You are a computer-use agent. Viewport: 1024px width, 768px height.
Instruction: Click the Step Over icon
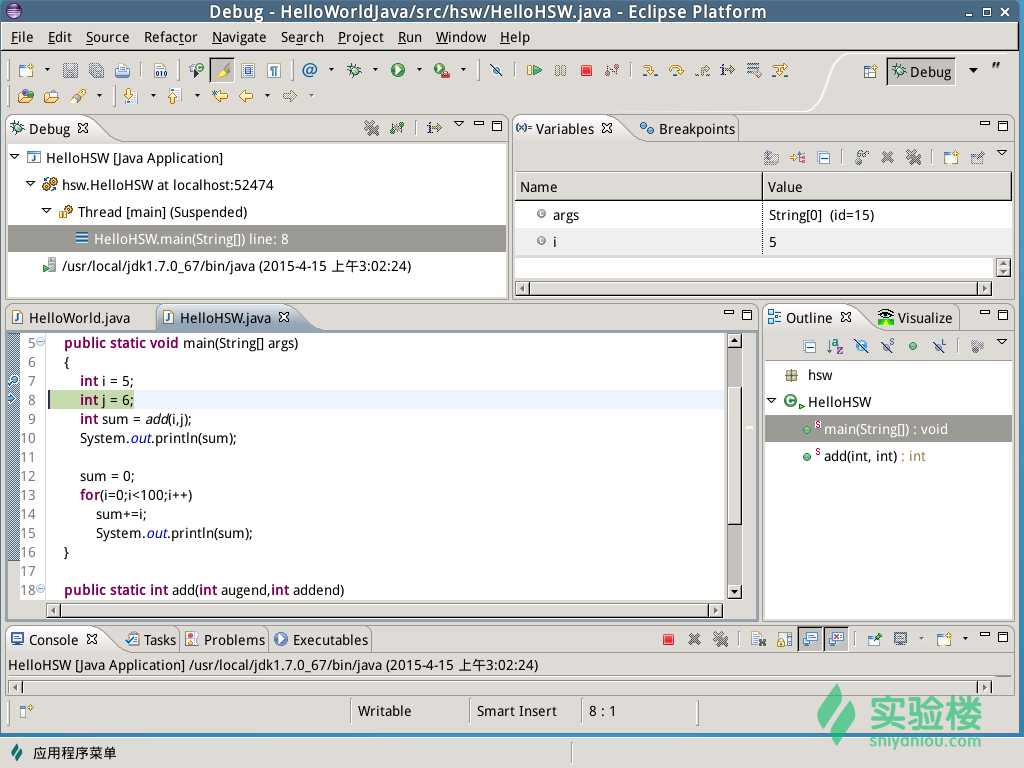(676, 70)
